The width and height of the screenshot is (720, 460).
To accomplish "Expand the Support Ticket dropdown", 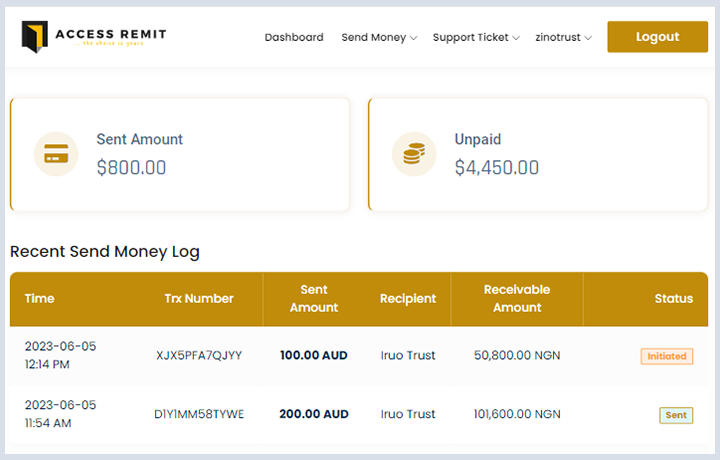I will [x=476, y=37].
